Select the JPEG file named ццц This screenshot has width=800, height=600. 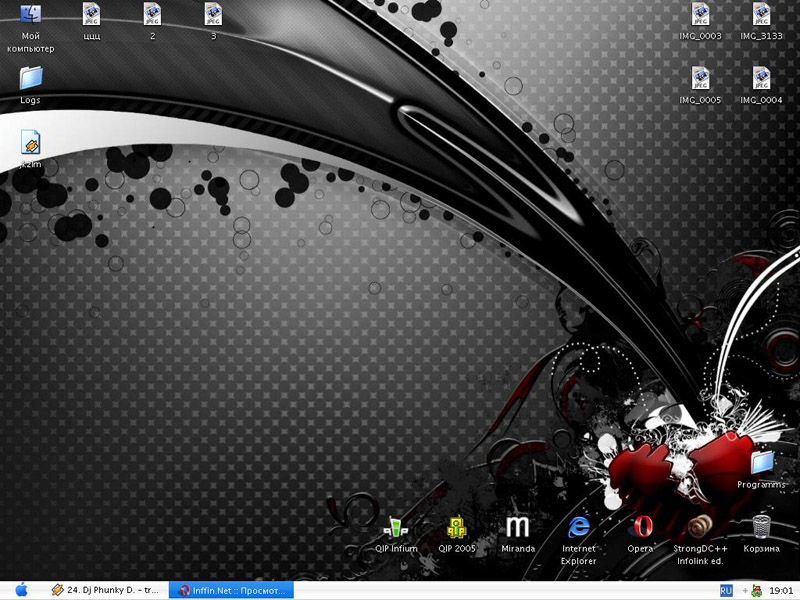tap(92, 15)
